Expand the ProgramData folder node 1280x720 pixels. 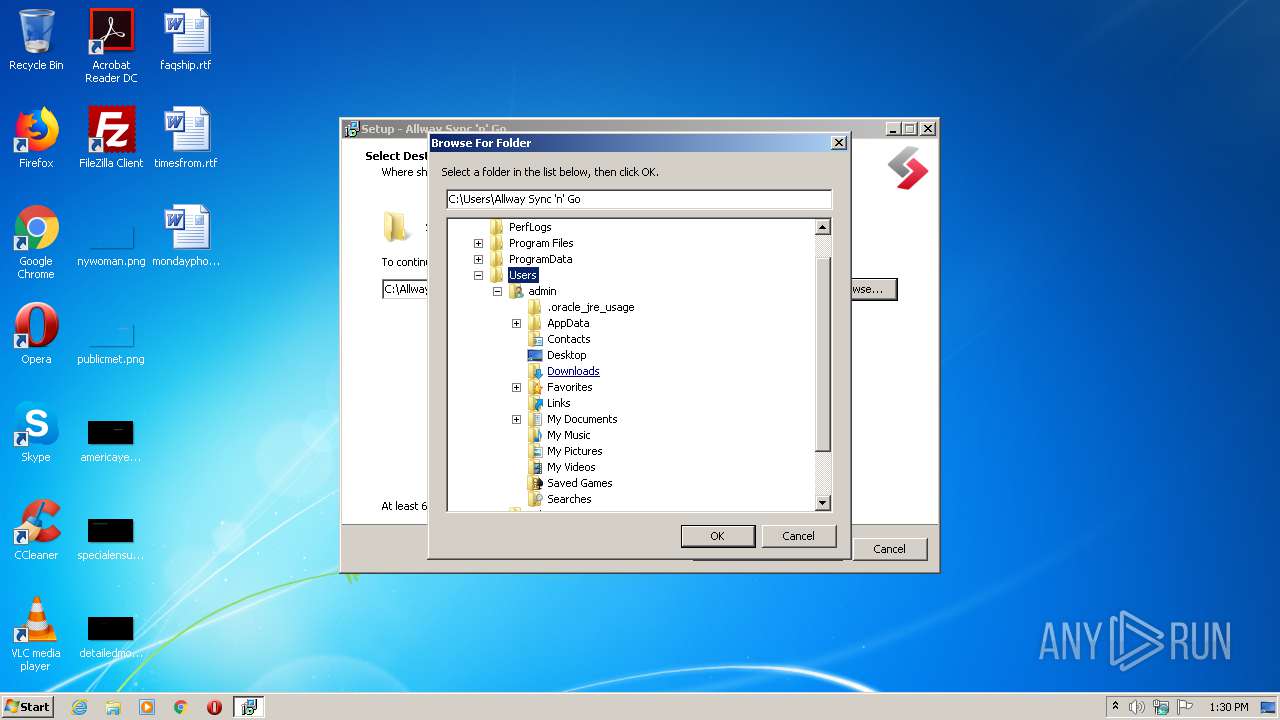(x=478, y=259)
